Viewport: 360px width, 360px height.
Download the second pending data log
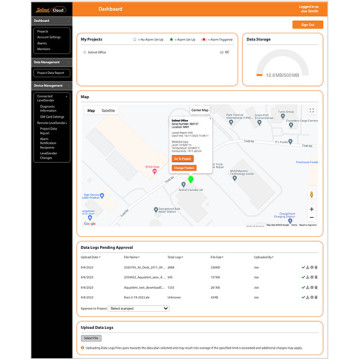(308, 277)
